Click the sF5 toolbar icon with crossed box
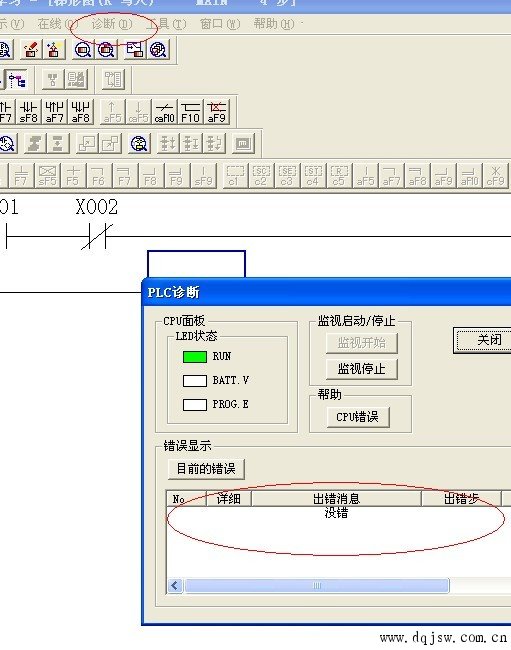The height and width of the screenshot is (650, 511). pos(47,175)
